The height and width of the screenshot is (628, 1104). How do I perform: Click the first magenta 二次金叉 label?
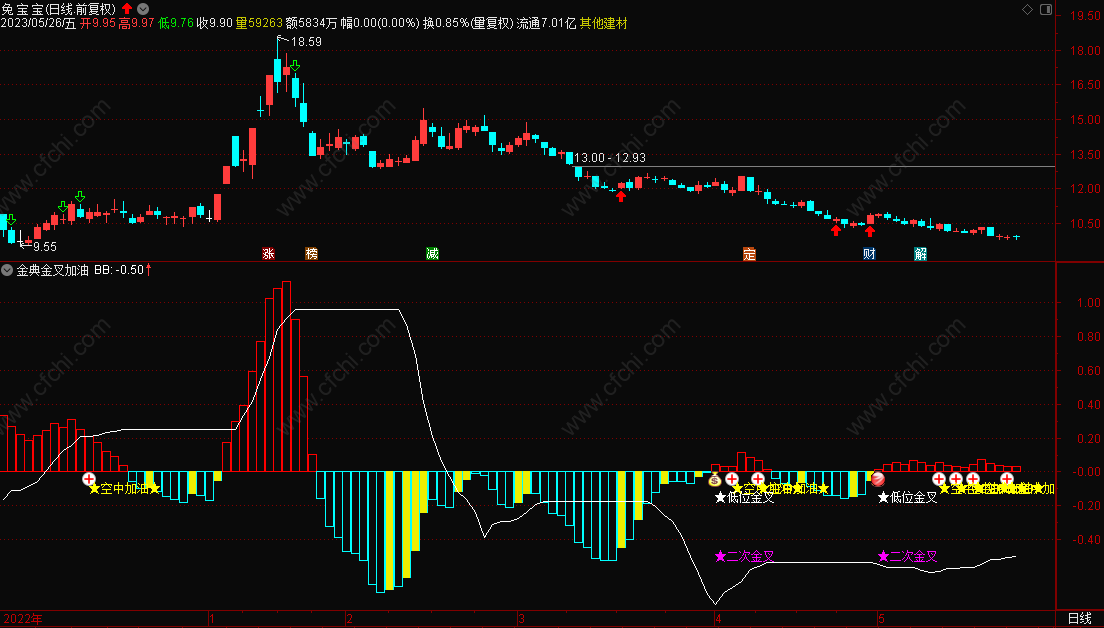pyautogui.click(x=745, y=557)
